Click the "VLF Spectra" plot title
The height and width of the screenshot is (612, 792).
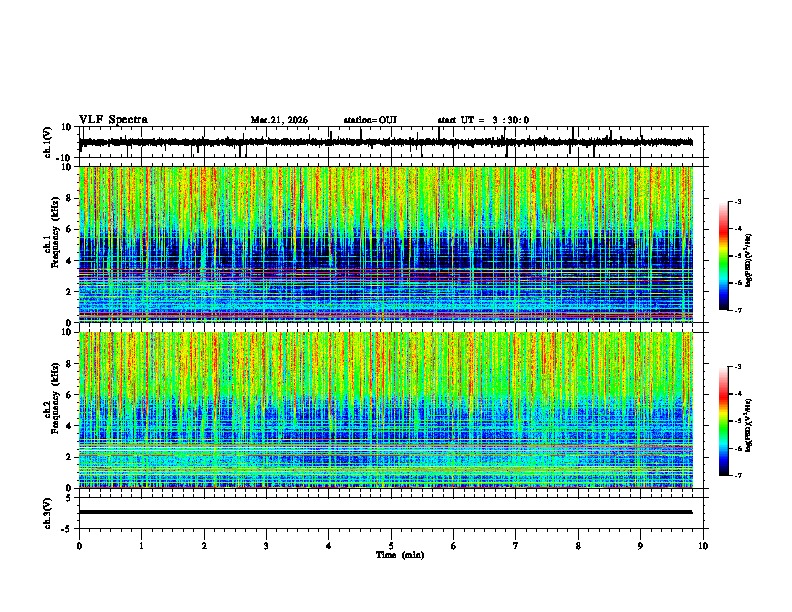[x=113, y=120]
